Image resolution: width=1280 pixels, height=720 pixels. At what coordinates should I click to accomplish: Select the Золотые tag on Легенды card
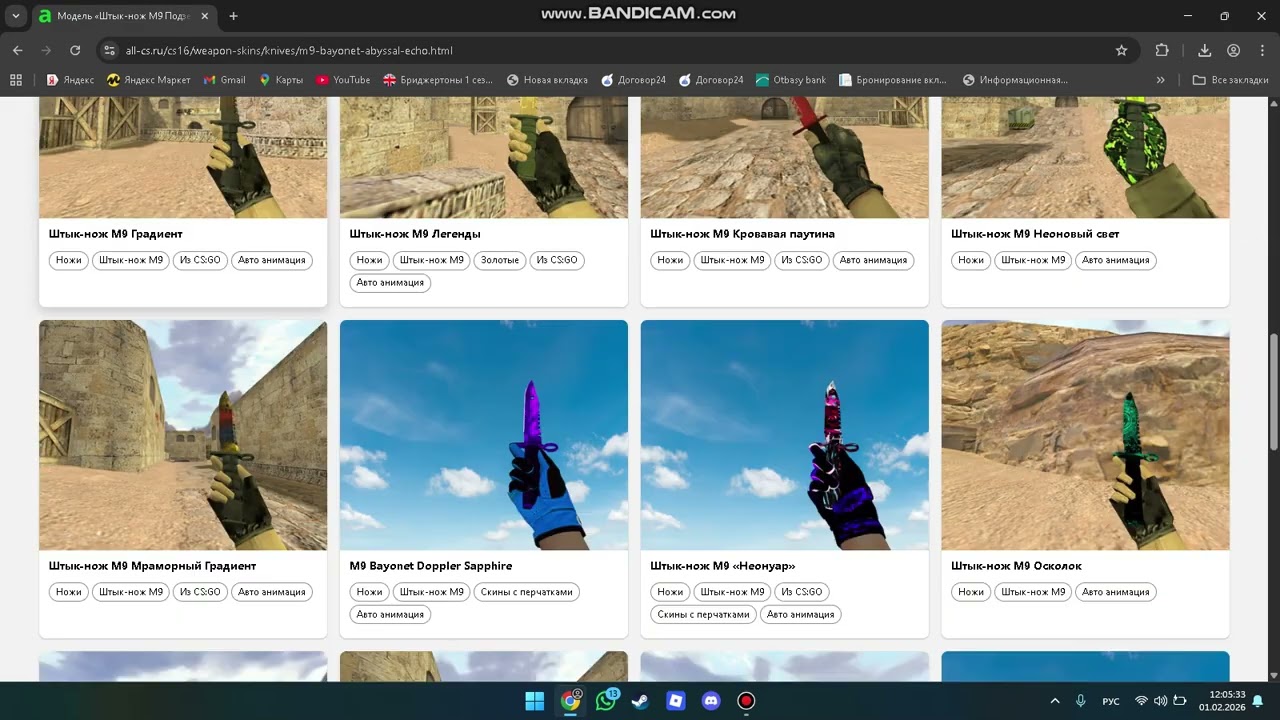click(500, 260)
